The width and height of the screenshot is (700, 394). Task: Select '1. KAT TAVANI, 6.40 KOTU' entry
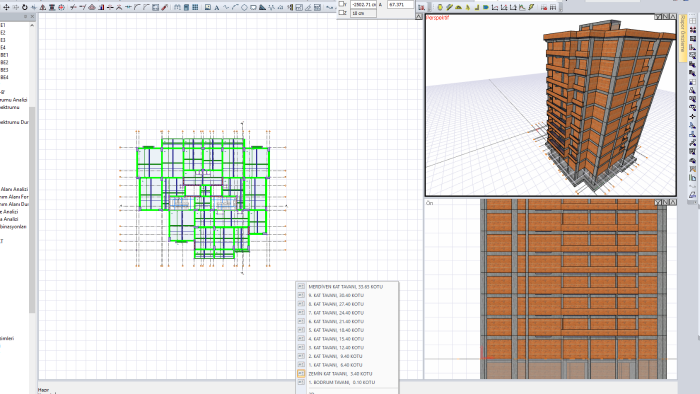(x=335, y=365)
